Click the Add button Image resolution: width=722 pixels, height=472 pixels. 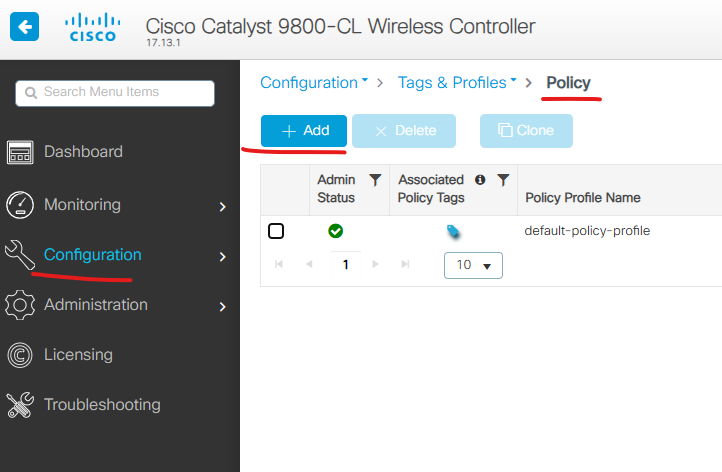(304, 131)
